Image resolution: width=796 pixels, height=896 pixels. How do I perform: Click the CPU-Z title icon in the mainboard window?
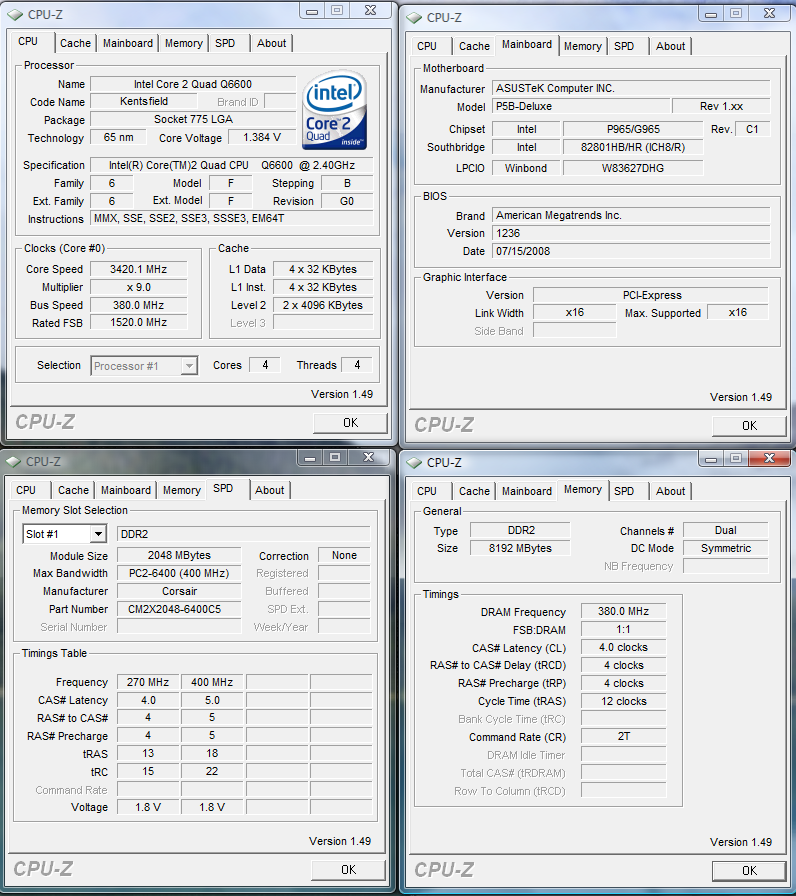(x=414, y=18)
